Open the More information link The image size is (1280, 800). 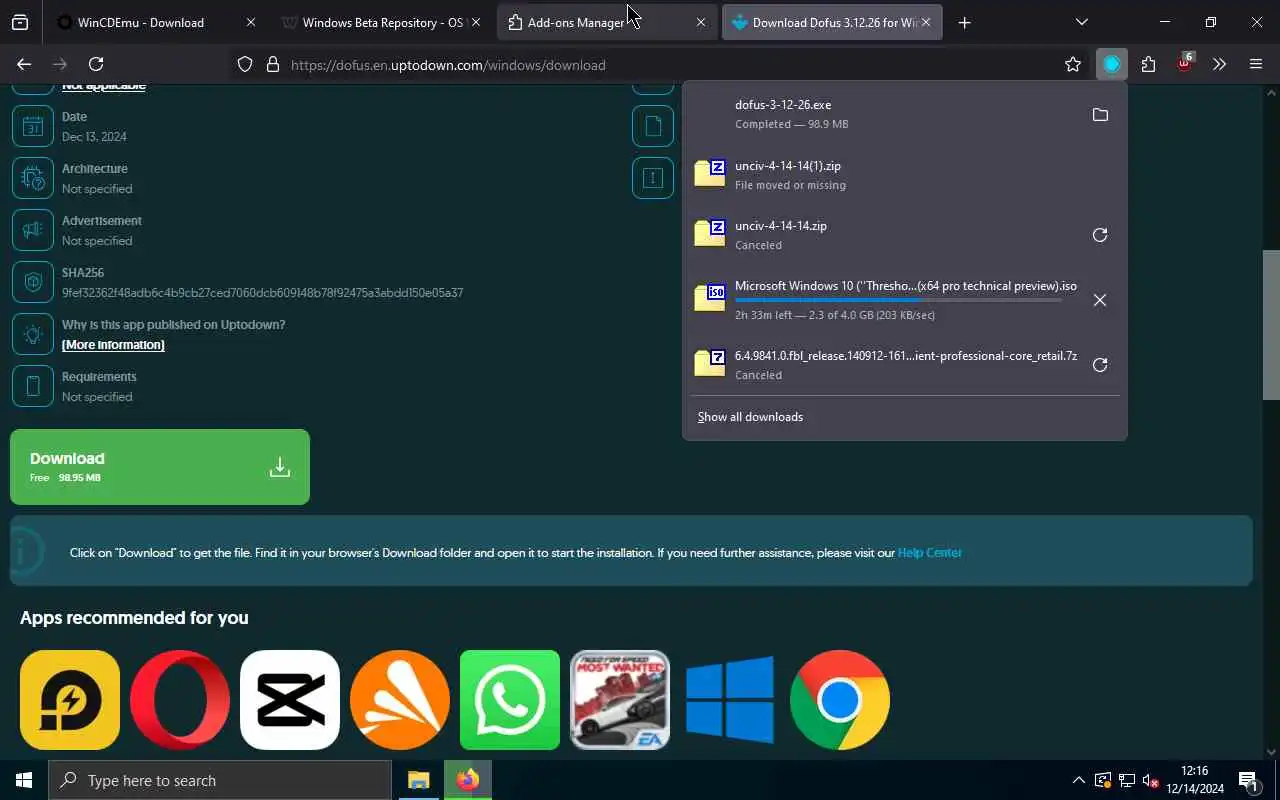pos(113,345)
